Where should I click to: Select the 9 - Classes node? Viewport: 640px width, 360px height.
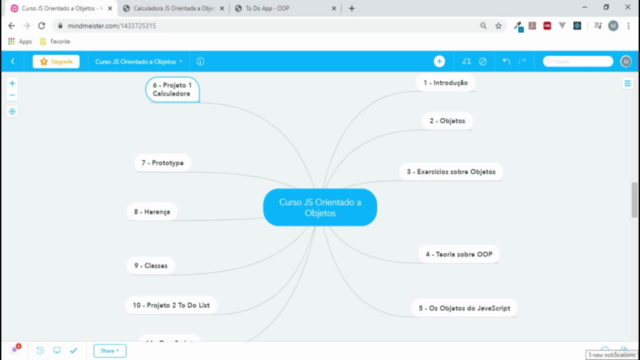[151, 266]
